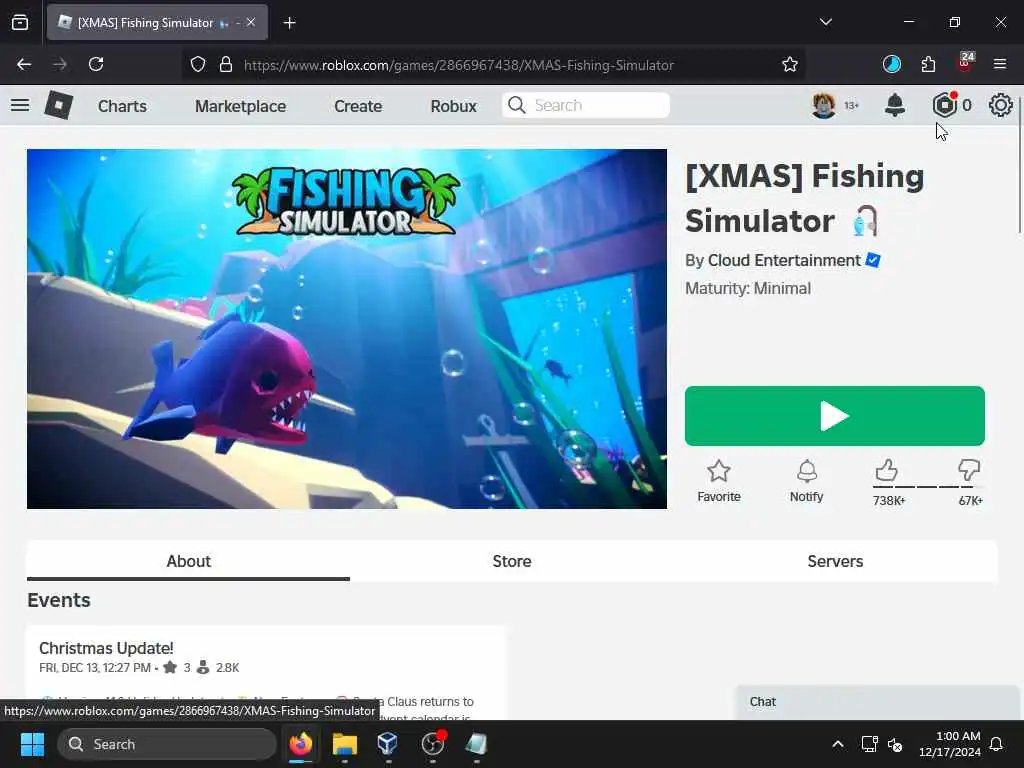Reload the page with the refresh button
Image resolution: width=1024 pixels, height=768 pixels.
(96, 64)
